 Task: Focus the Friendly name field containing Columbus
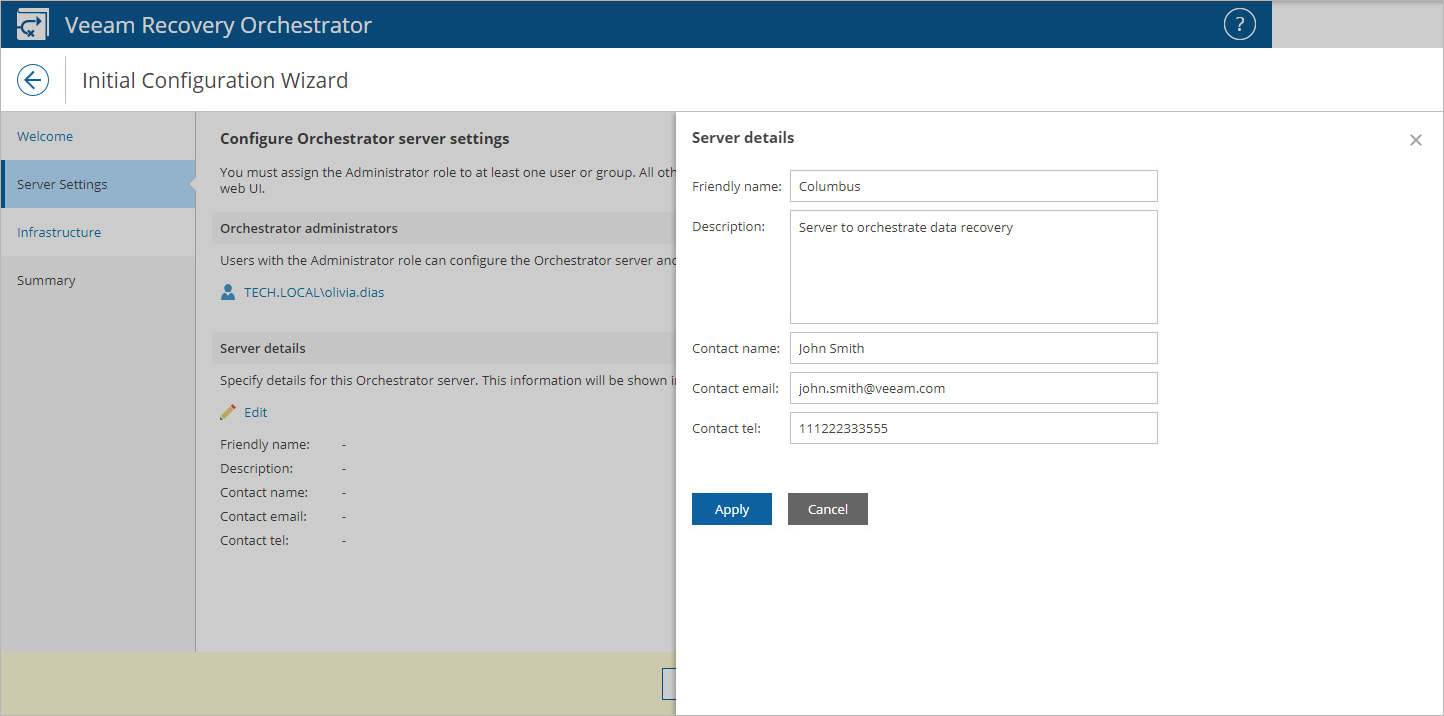[973, 186]
